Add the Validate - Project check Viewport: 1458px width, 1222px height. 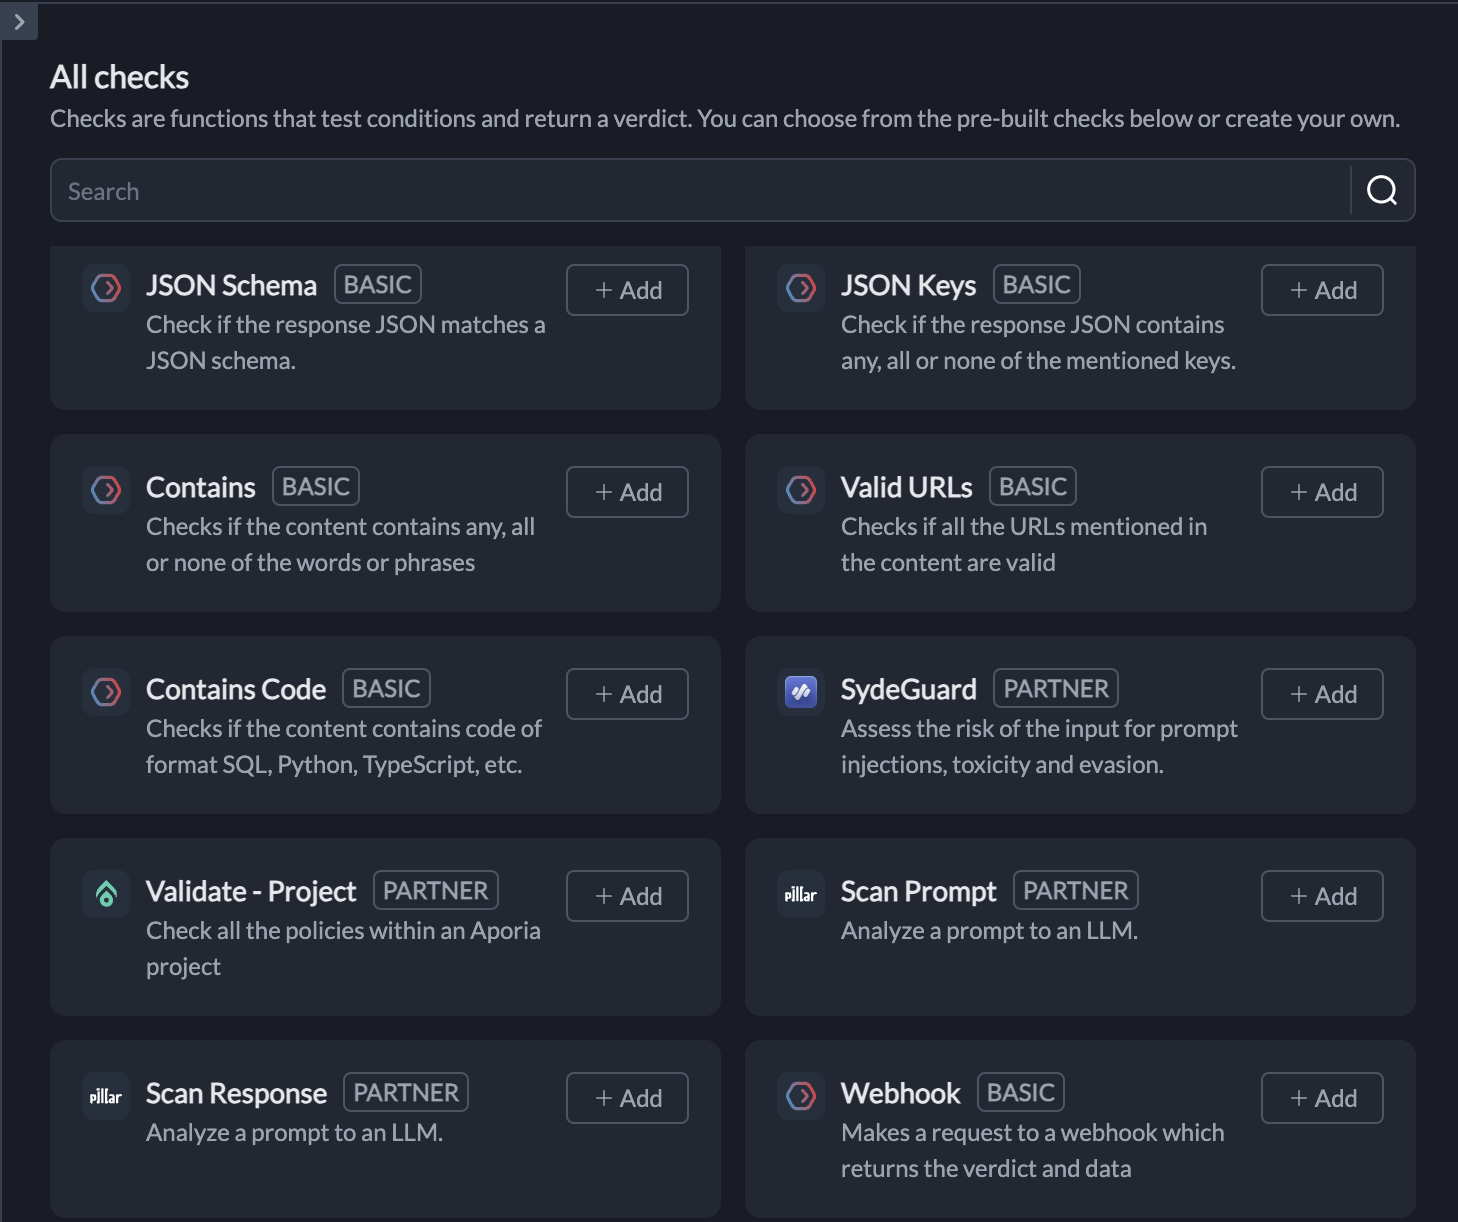(627, 896)
